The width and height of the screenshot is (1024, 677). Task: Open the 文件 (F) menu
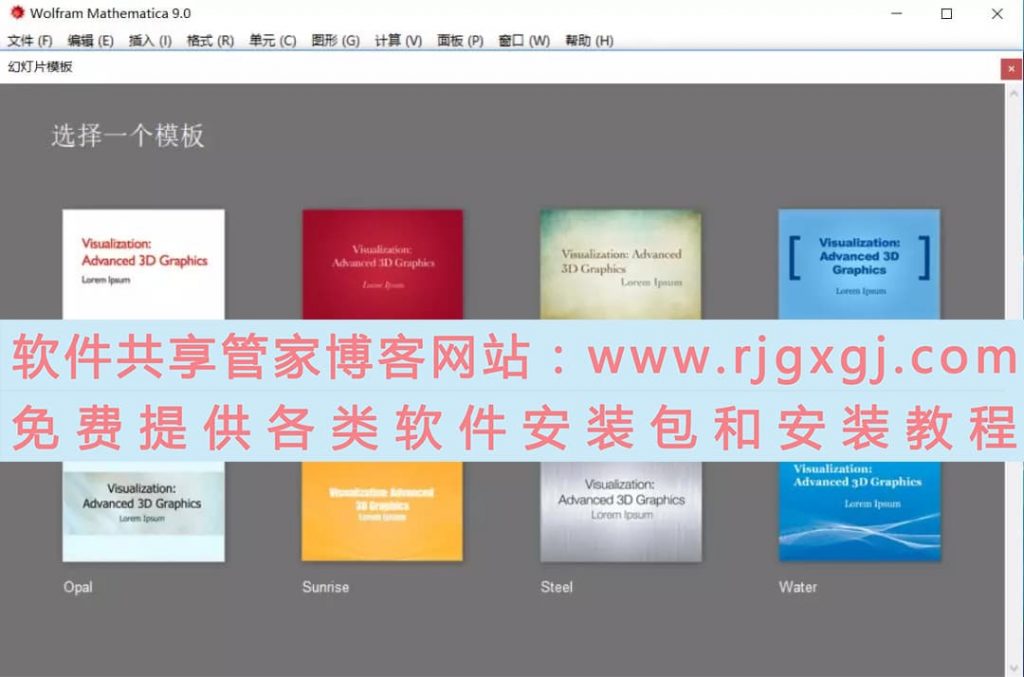[x=29, y=40]
